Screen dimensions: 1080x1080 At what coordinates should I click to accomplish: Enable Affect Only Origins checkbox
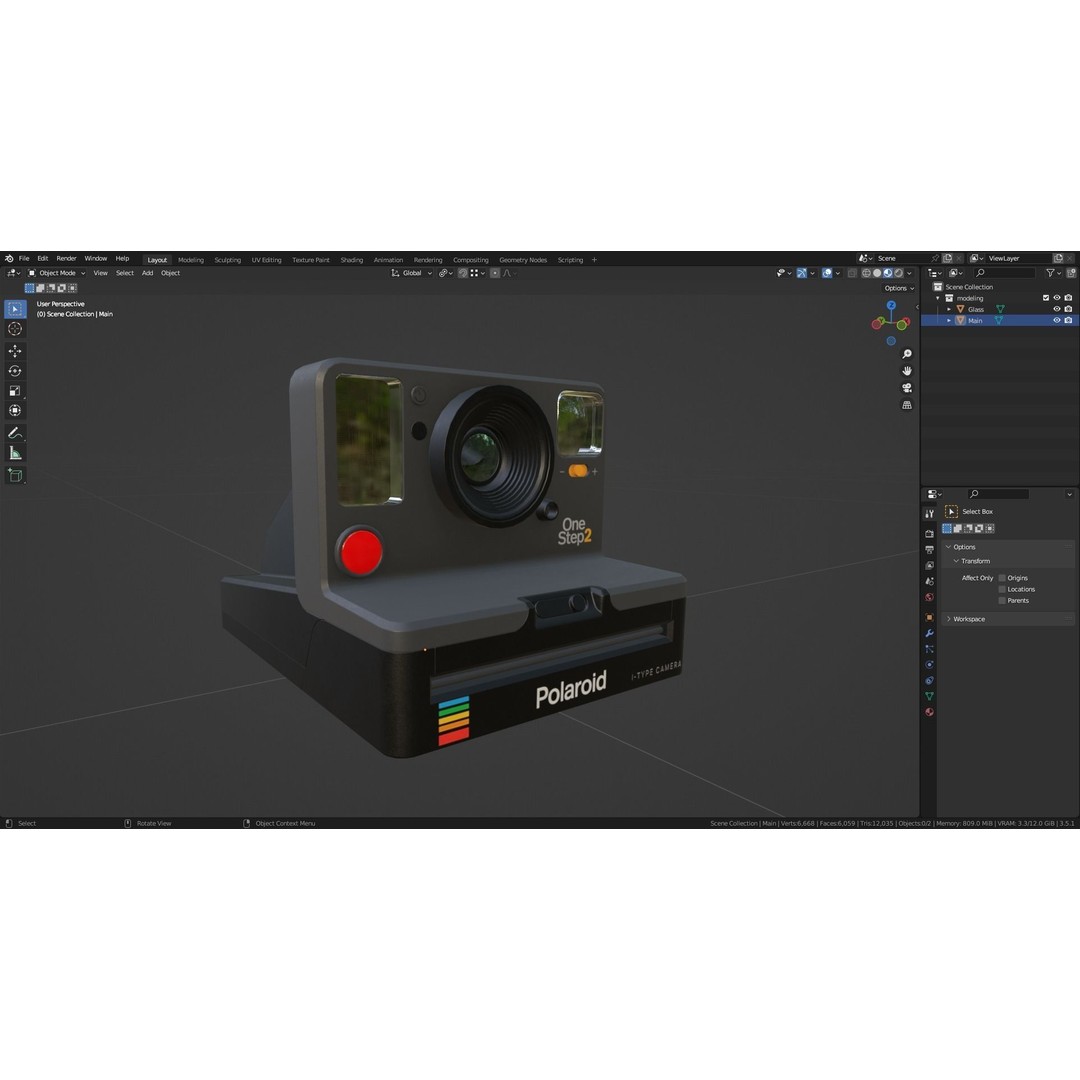click(x=1002, y=579)
